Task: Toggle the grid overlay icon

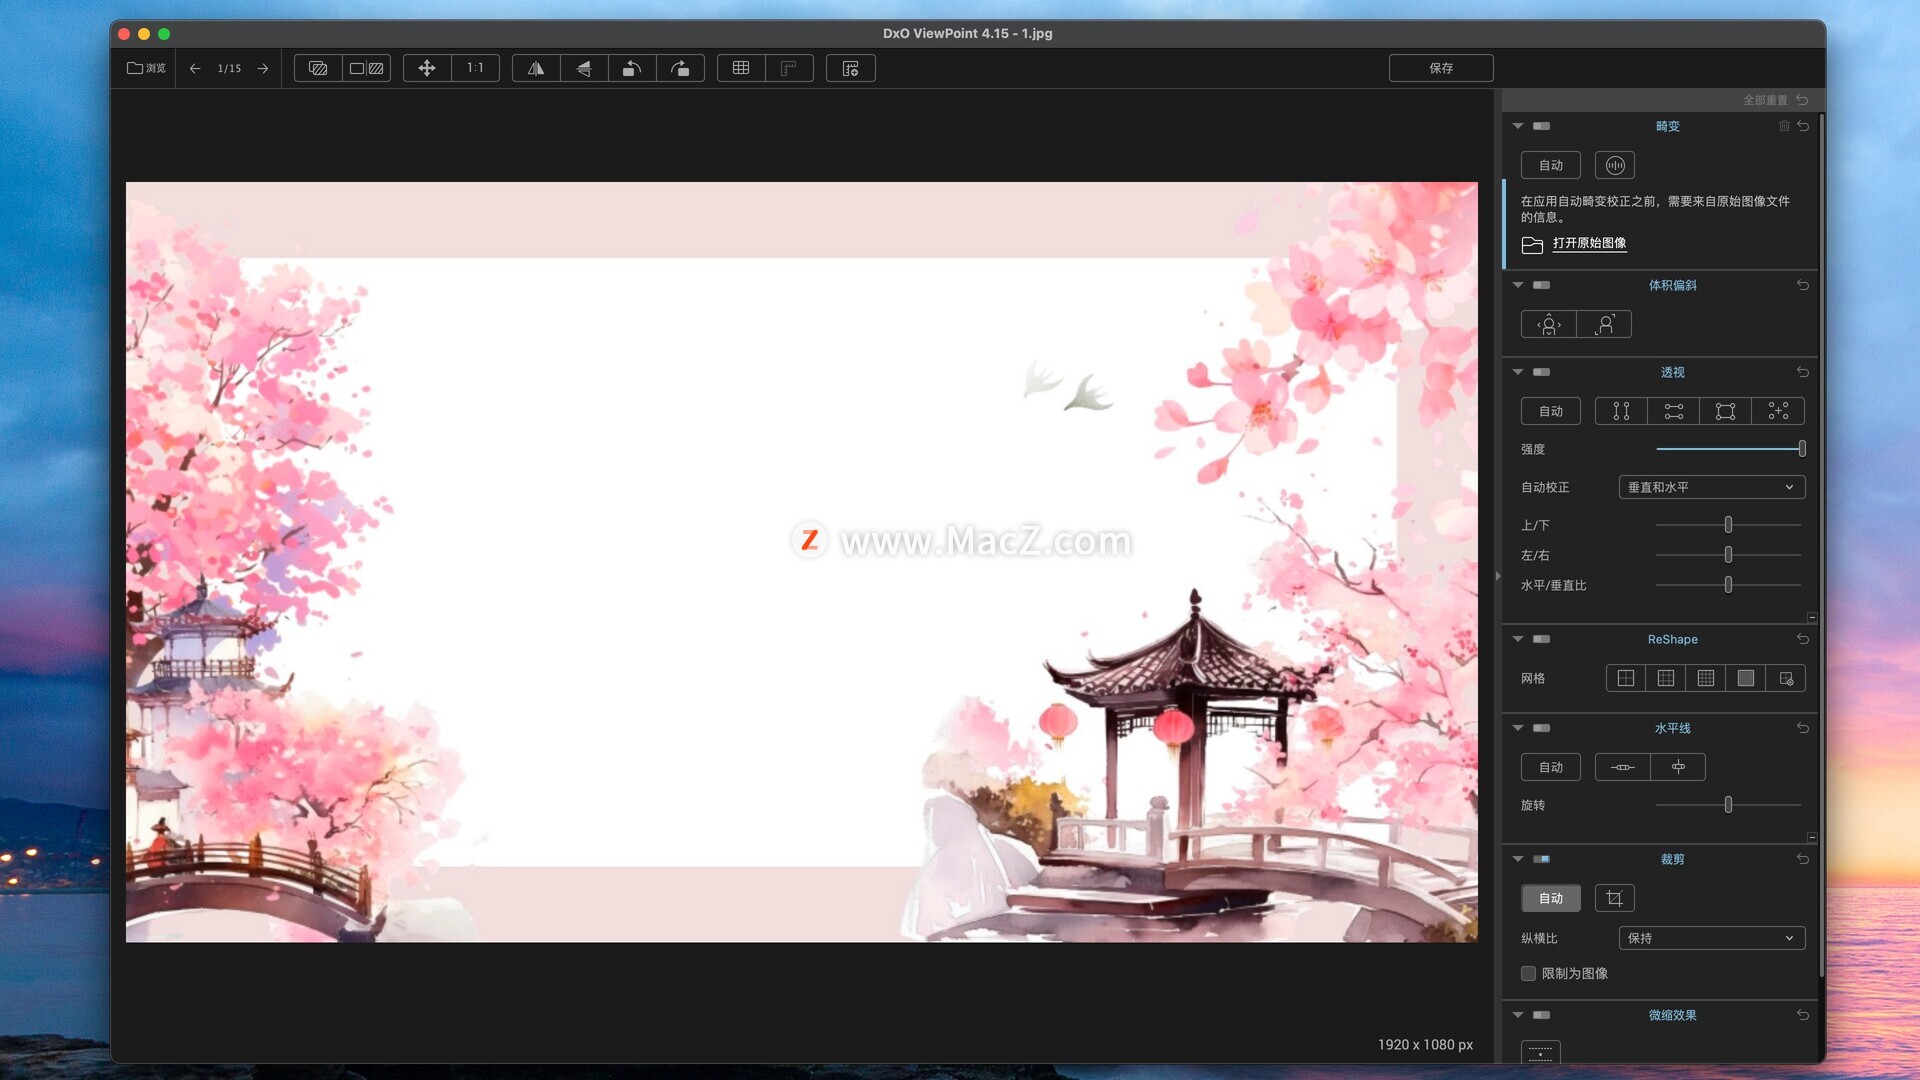Action: (x=741, y=68)
